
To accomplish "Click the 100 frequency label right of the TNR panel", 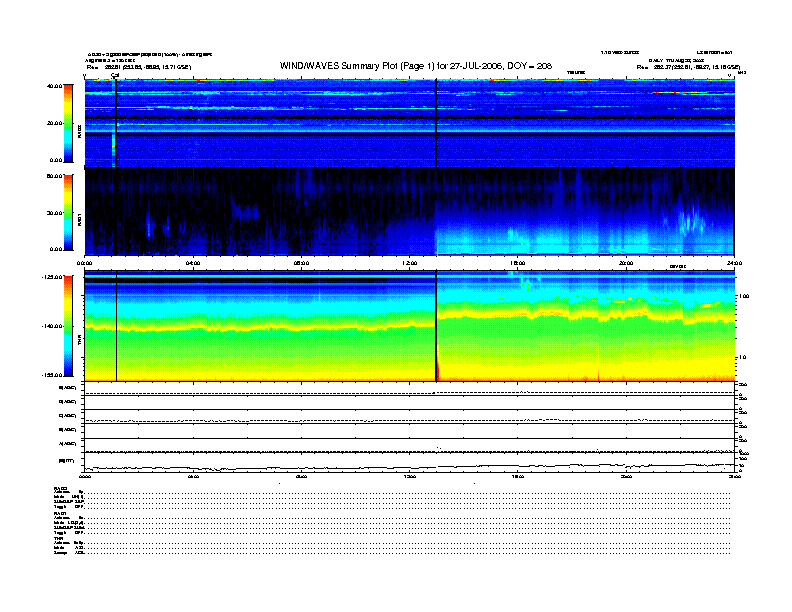I will tap(744, 296).
